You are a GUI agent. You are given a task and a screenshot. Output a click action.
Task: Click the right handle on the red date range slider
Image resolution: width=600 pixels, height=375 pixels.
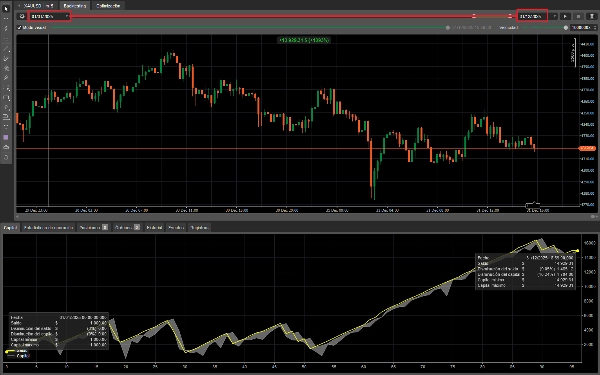pos(510,16)
